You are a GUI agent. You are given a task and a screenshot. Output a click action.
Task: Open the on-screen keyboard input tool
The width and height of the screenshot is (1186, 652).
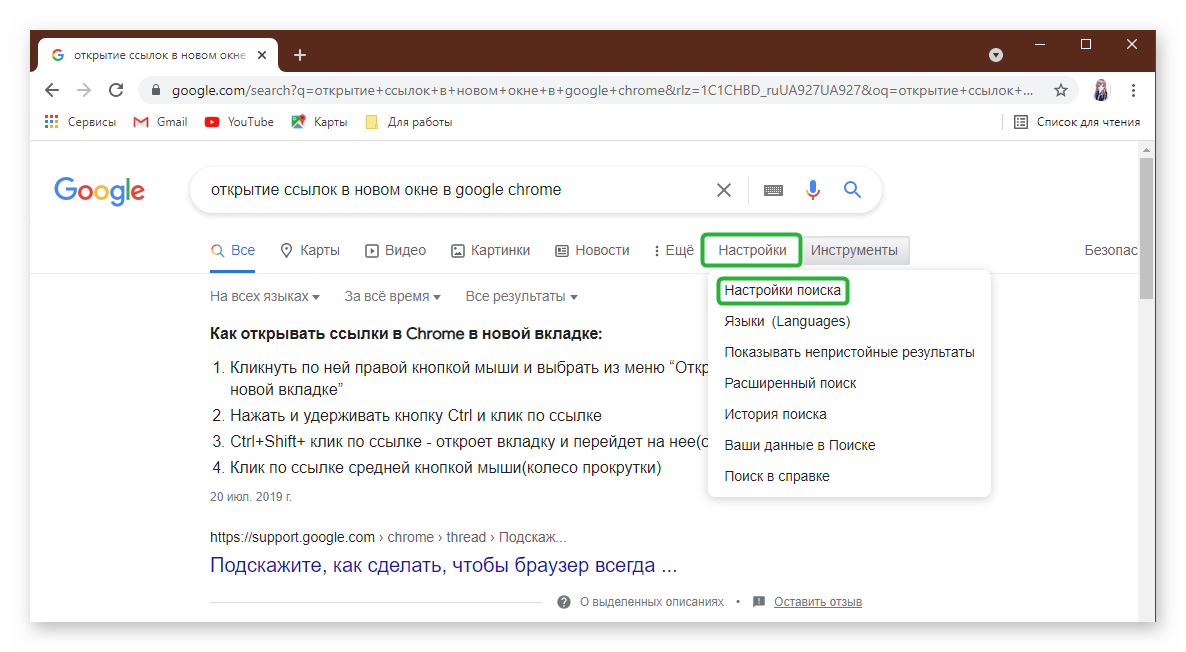(x=773, y=190)
